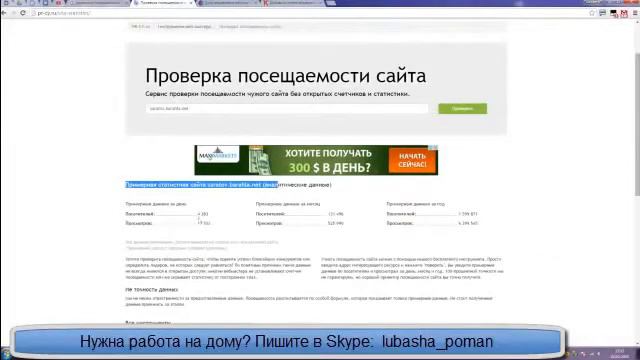The height and width of the screenshot is (360, 640).
Task: Click the Примерные данные за год label
Action: [416, 204]
